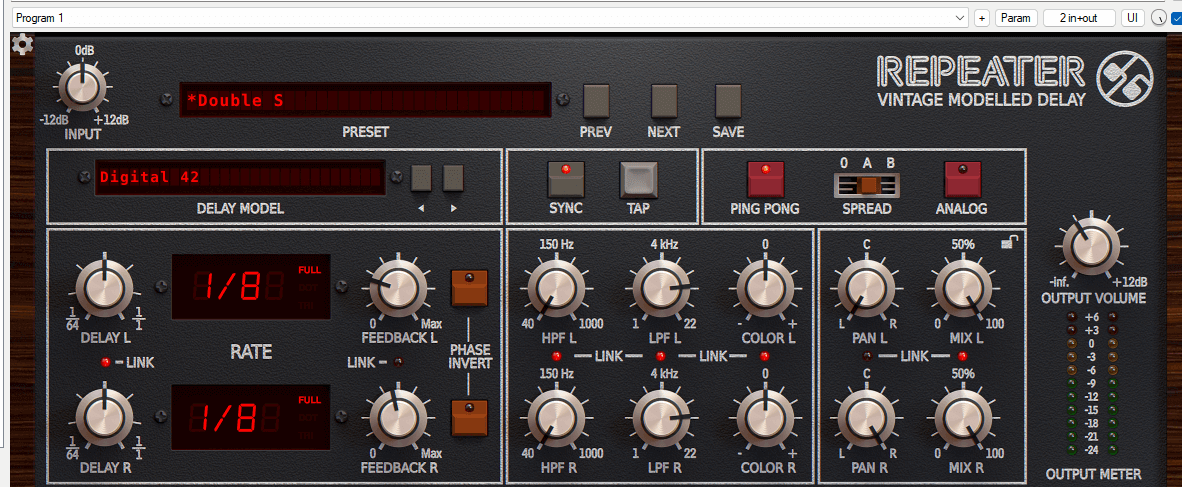
Task: Toggle the Delay LINK LED
Action: [x=106, y=363]
